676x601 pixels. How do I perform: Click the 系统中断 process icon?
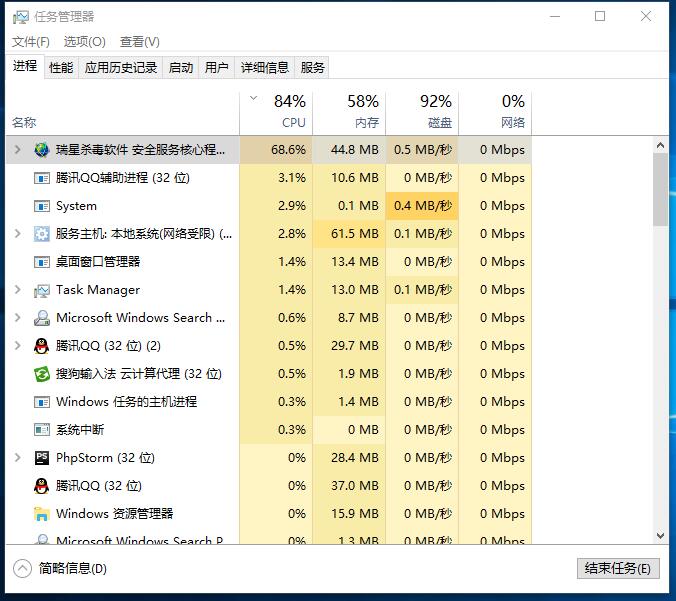tap(42, 430)
